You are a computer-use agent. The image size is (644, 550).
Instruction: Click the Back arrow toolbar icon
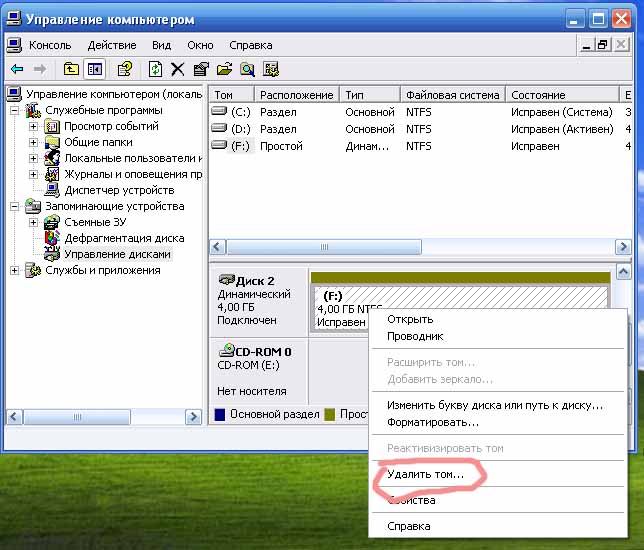(17, 69)
